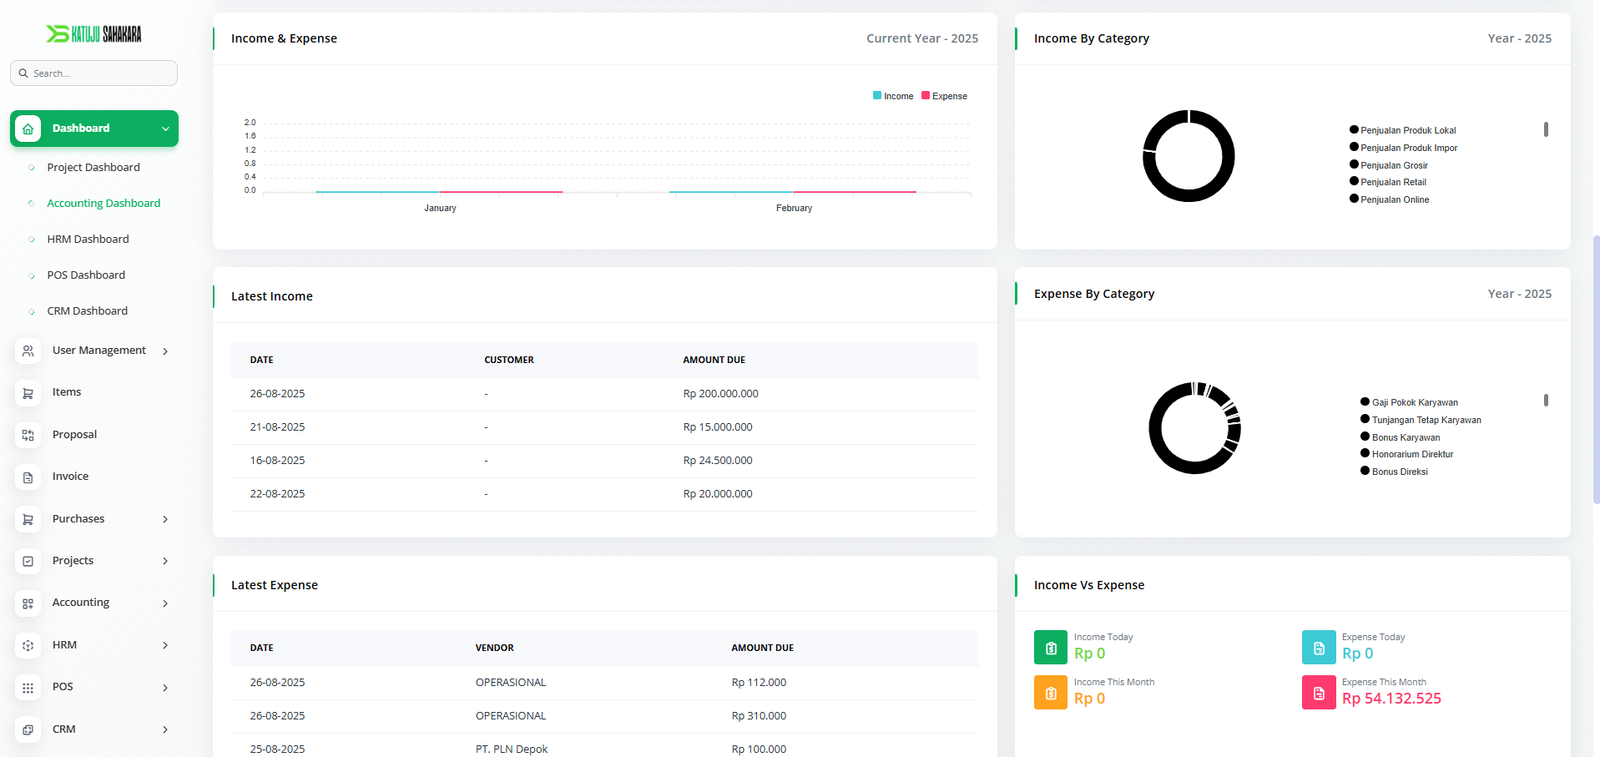Click the Items cart icon in sidebar

coord(28,393)
